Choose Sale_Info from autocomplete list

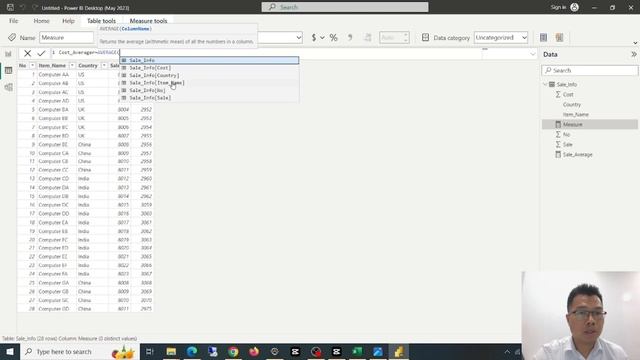tap(209, 60)
